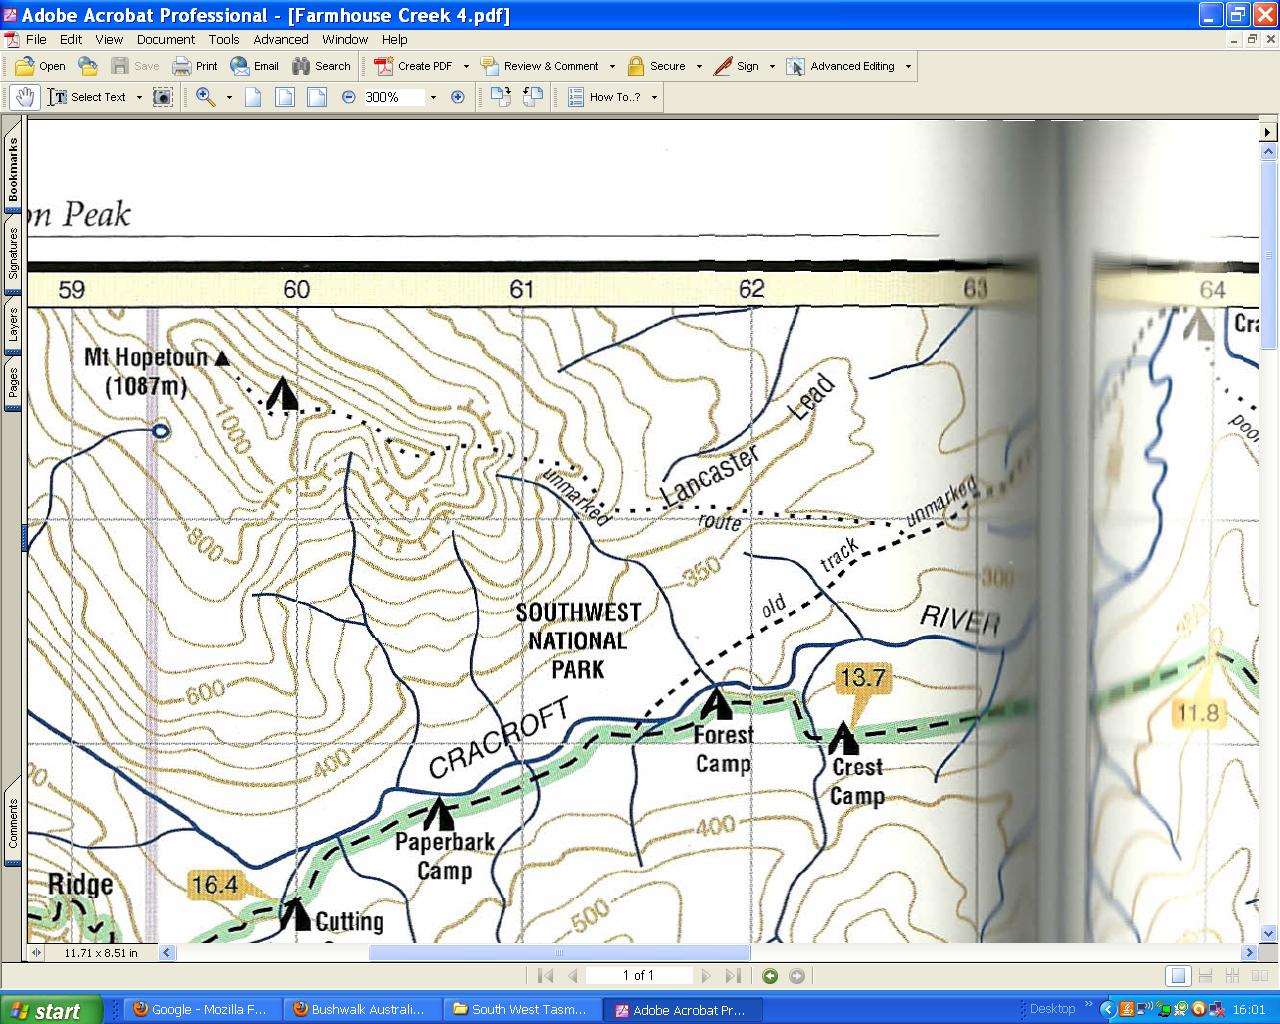This screenshot has width=1280, height=1024.
Task: Rotate page counterclockwise
Action: coord(533,97)
